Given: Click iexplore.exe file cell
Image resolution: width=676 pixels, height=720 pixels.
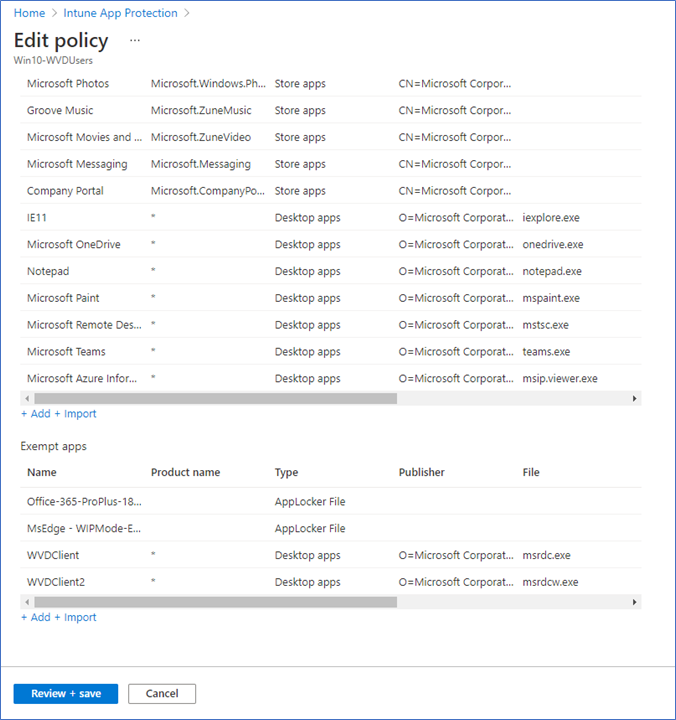Looking at the screenshot, I should (551, 217).
